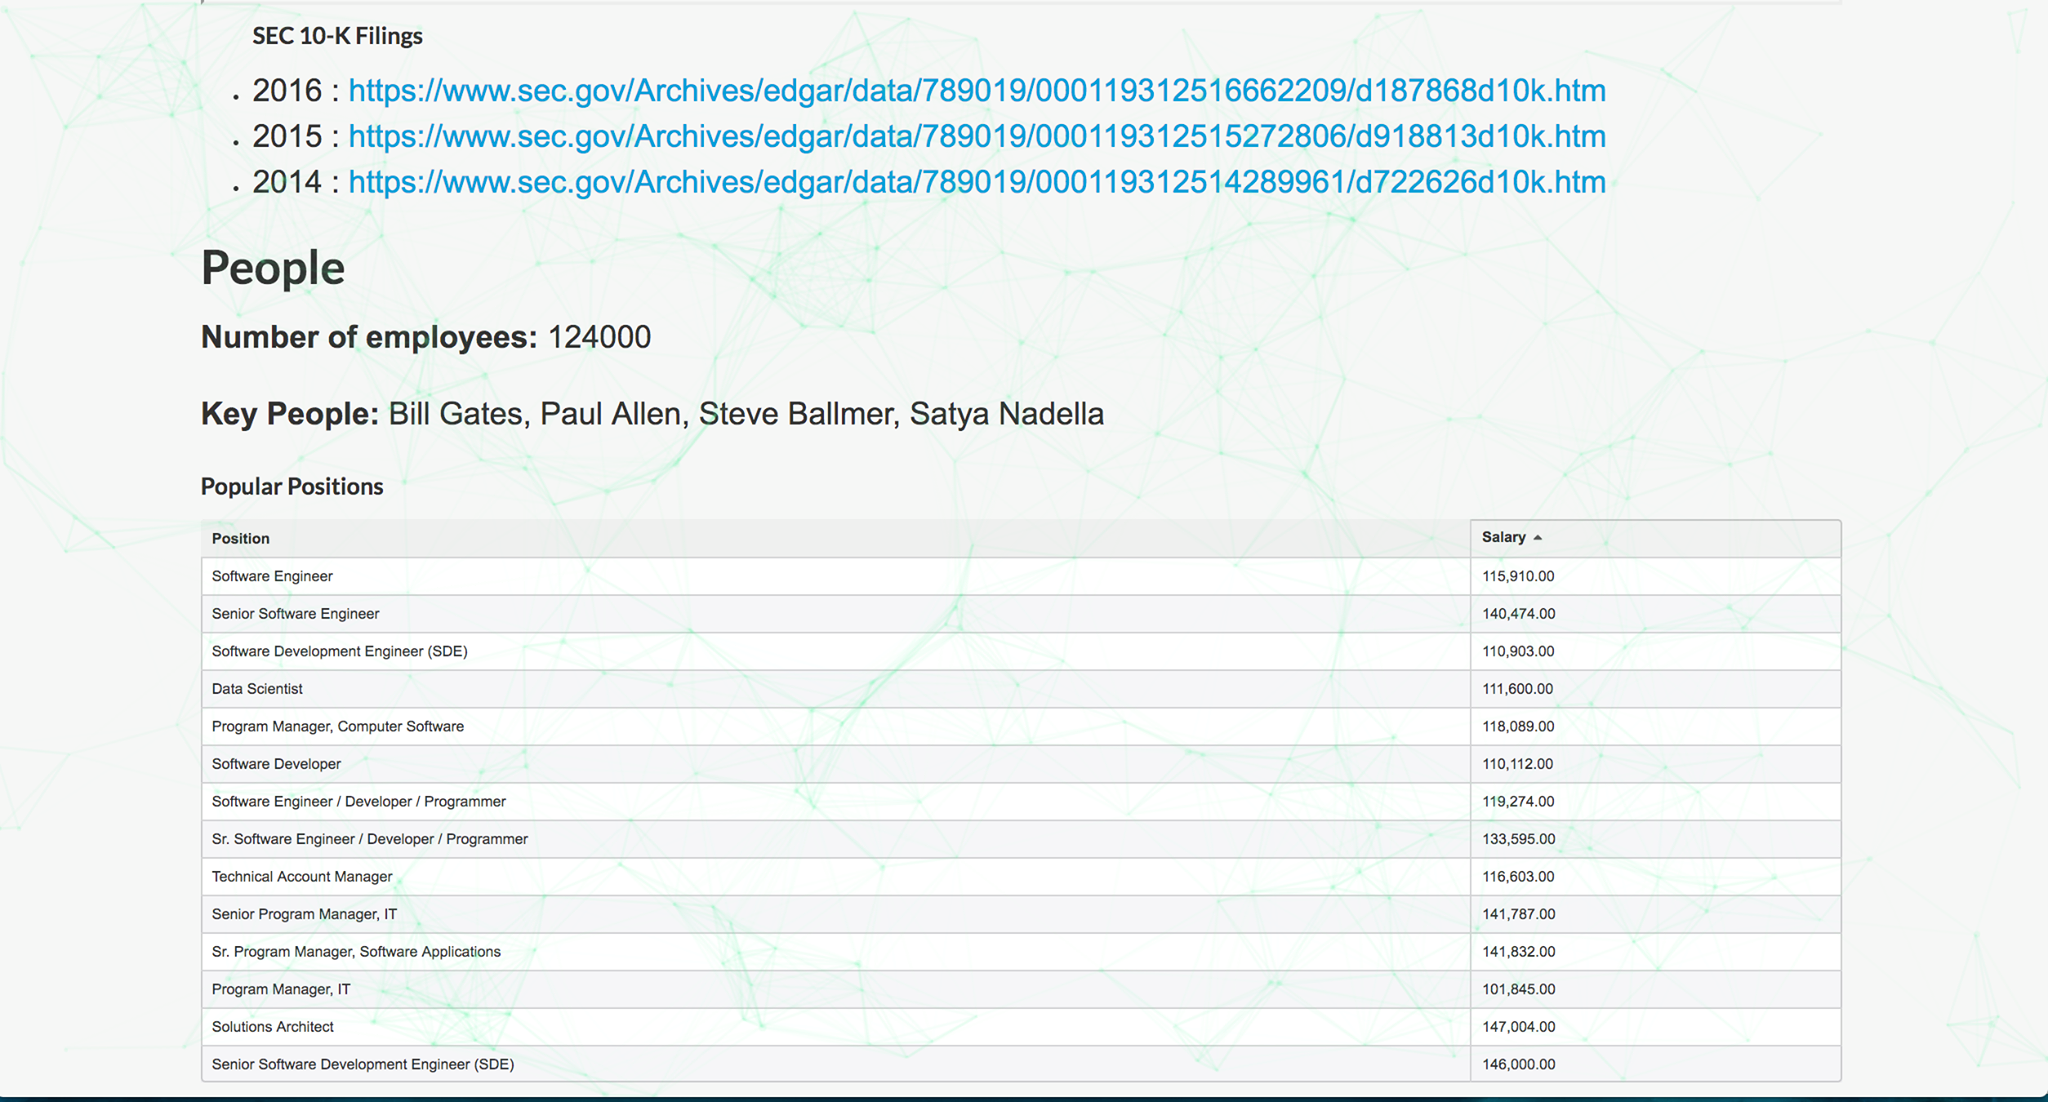Click Senior Software Development Engineer (SDE) row

(362, 1064)
